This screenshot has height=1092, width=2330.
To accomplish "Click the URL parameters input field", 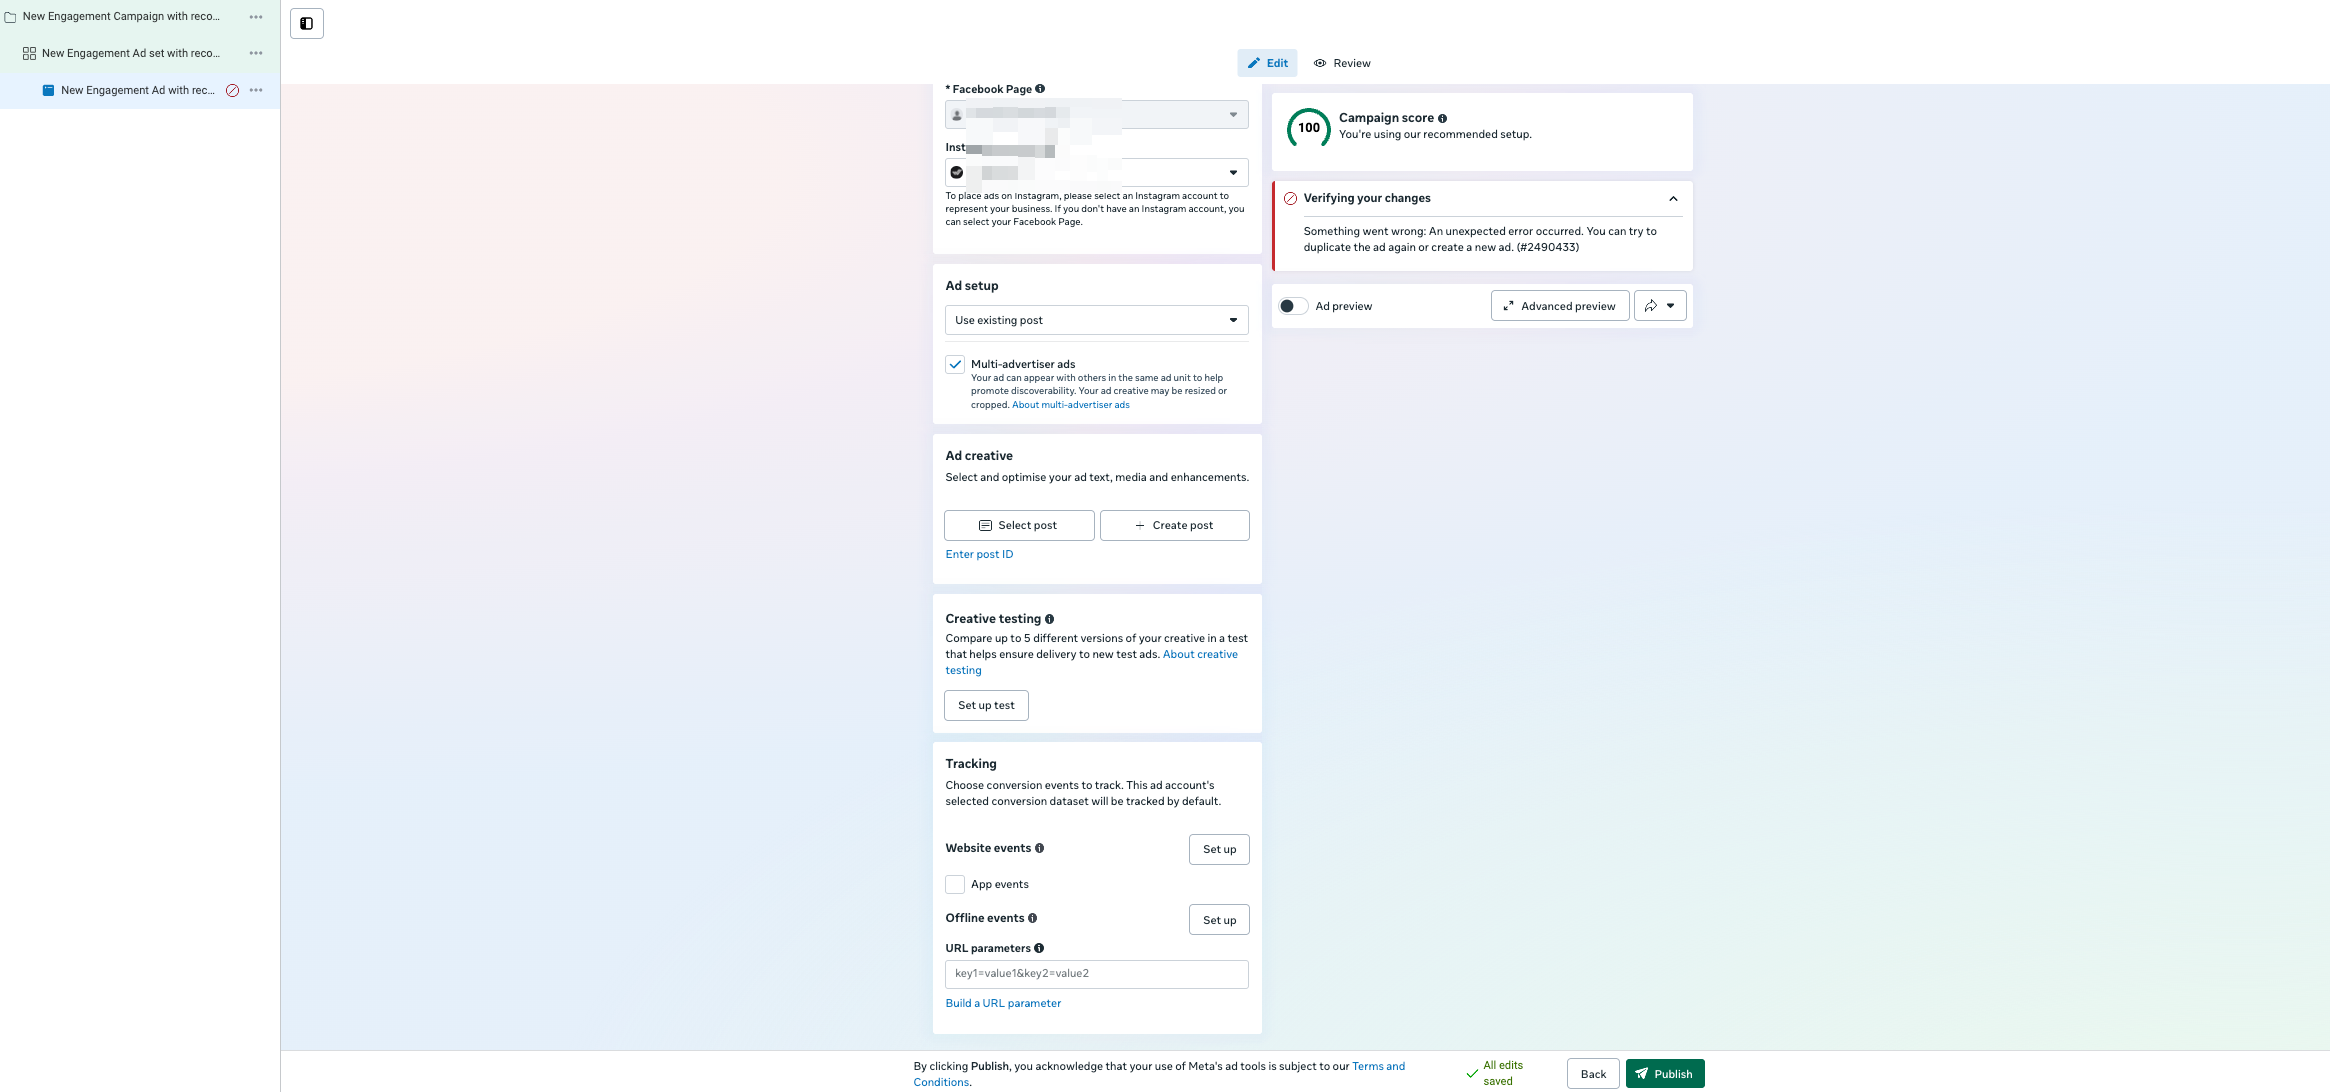I will pos(1096,974).
